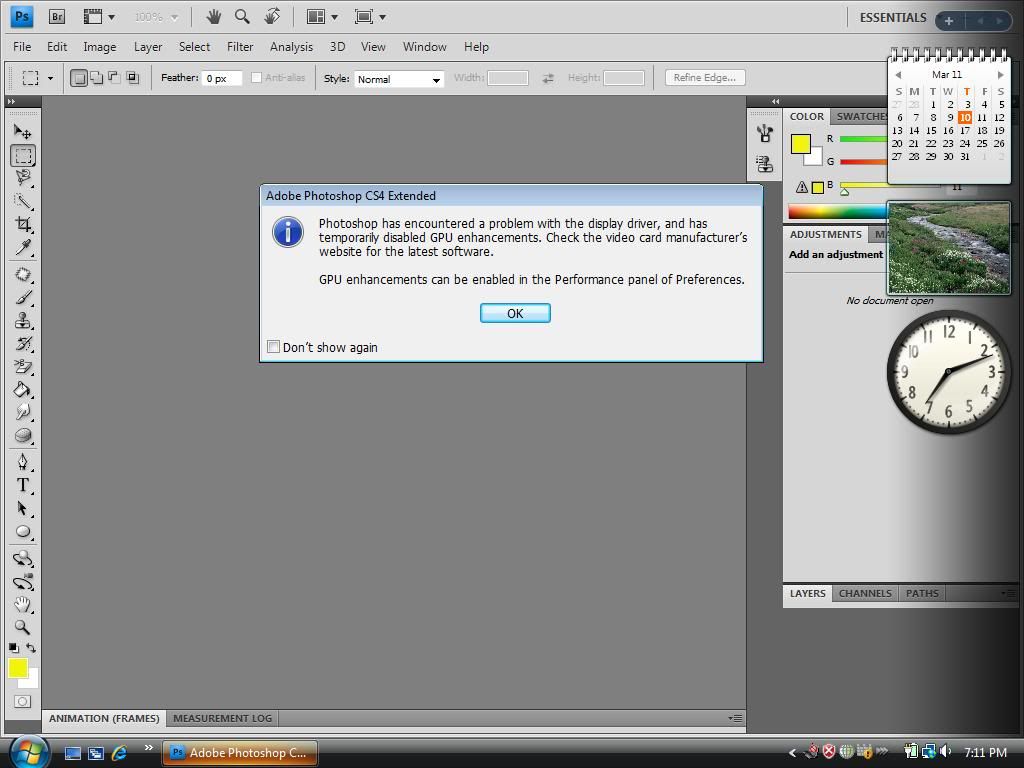Viewport: 1024px width, 768px height.
Task: Select the Move tool
Action: [23, 132]
